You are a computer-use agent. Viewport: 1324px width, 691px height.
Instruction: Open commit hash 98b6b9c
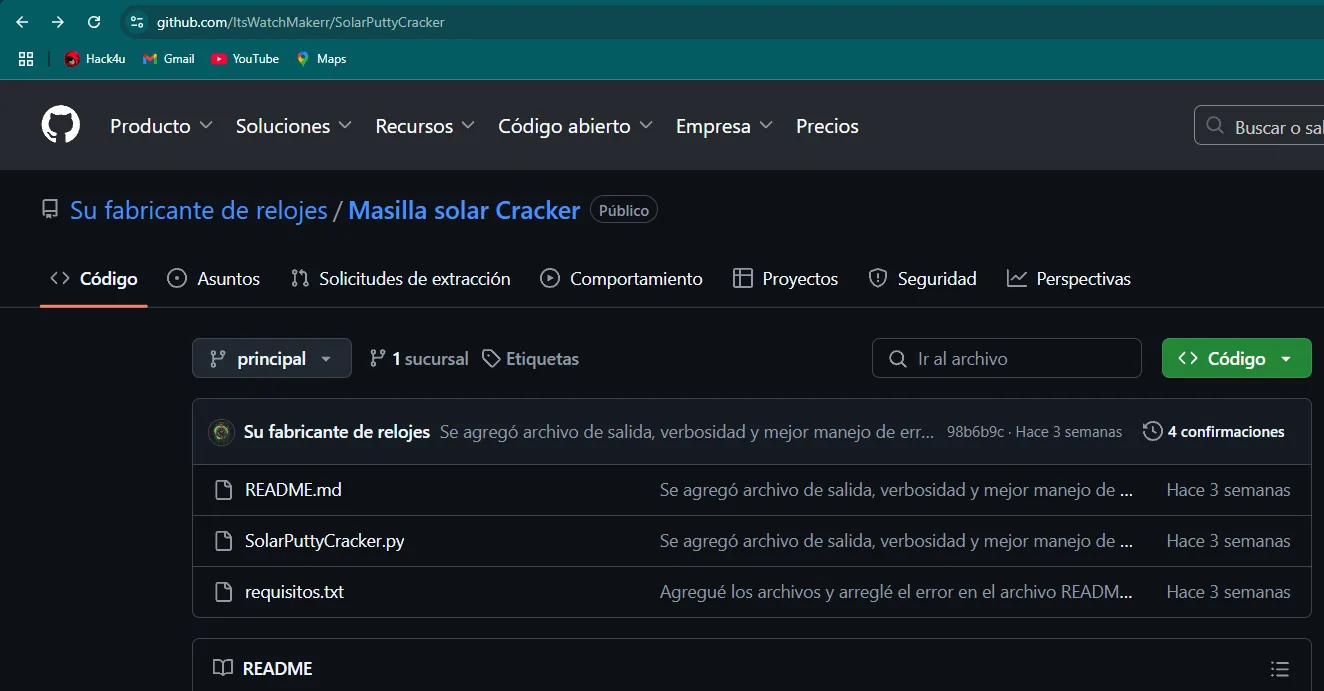pos(975,432)
